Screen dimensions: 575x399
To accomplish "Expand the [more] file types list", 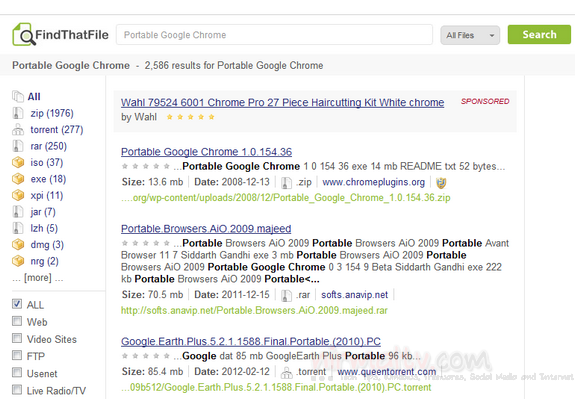I will 37,278.
